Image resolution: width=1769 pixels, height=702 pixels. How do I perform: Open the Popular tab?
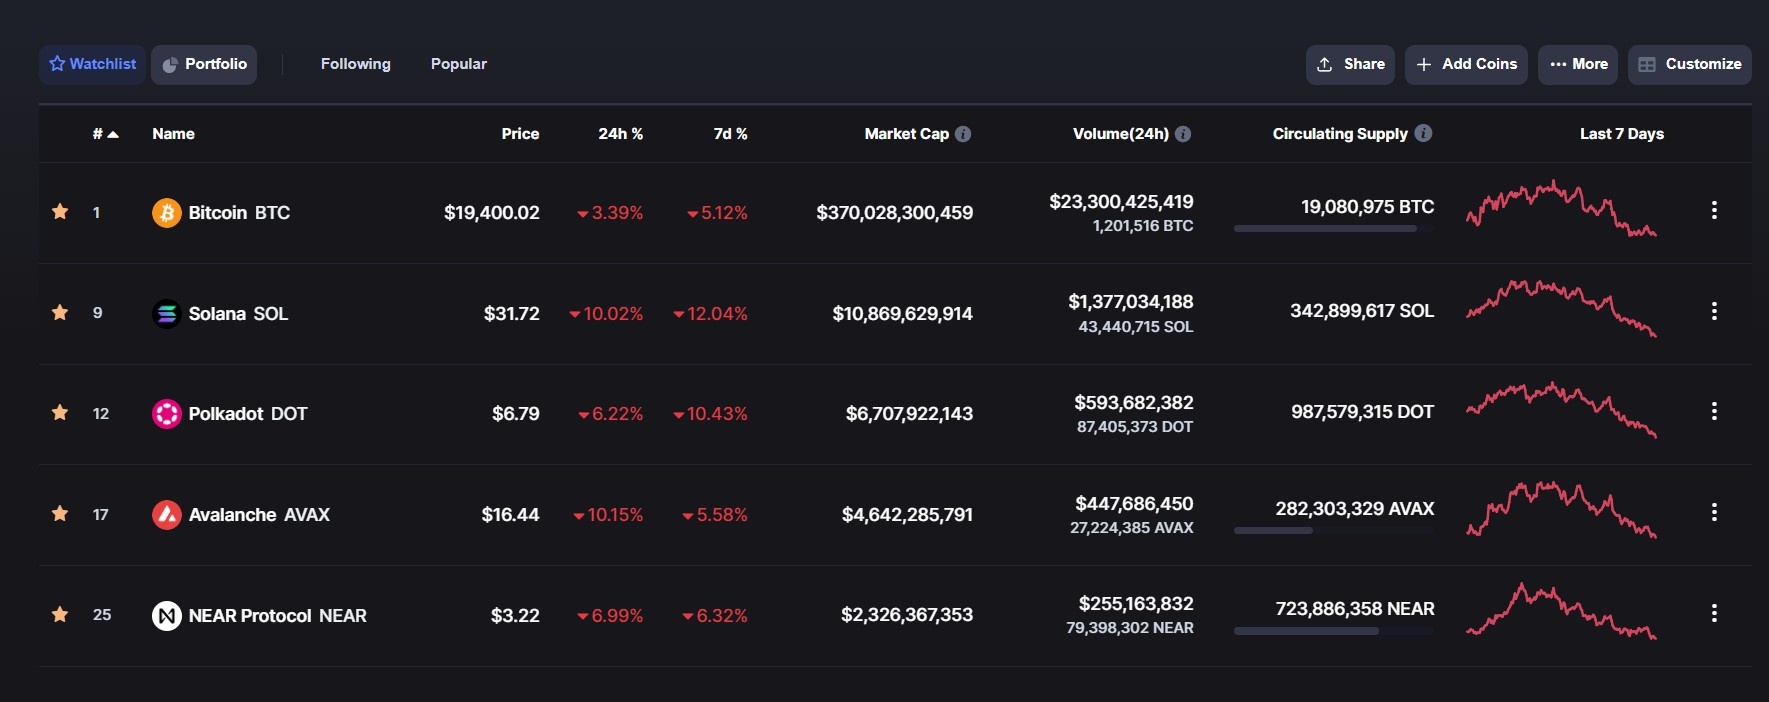458,64
